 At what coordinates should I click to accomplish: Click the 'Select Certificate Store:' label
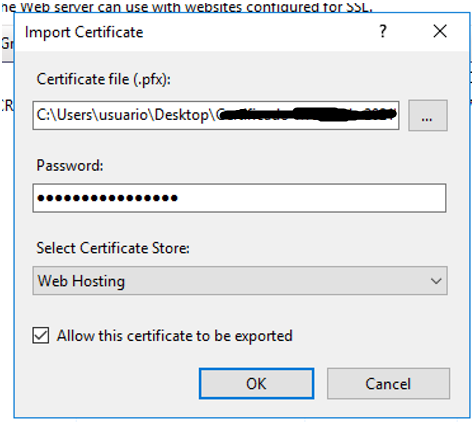[113, 248]
